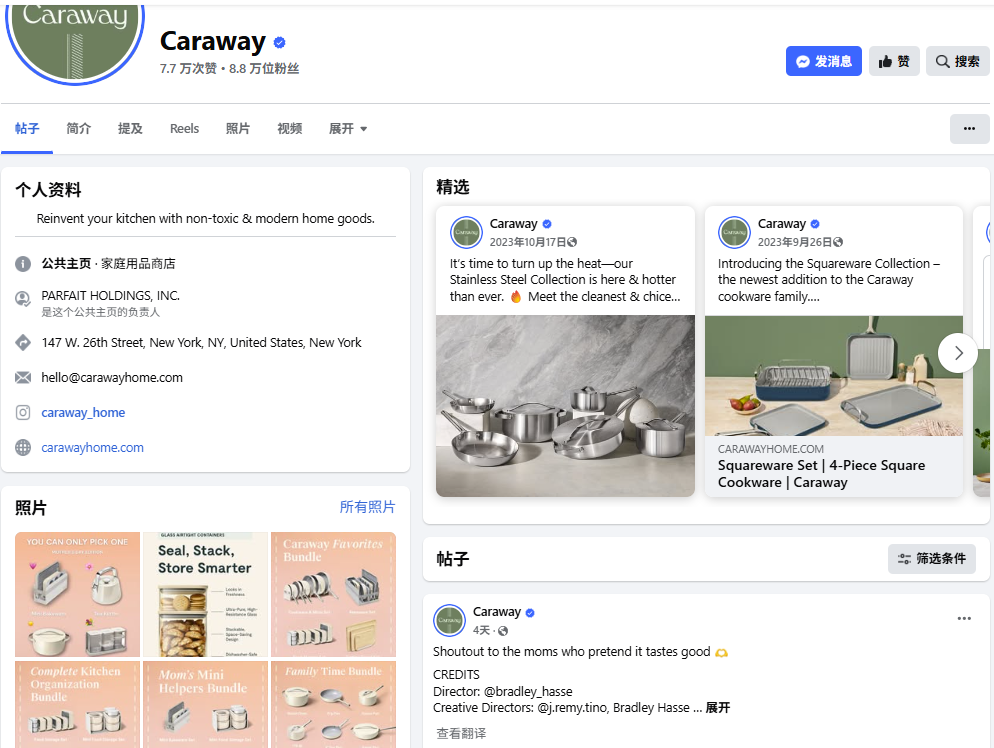Click the 4天 post timestamp
The width and height of the screenshot is (994, 748).
(481, 631)
